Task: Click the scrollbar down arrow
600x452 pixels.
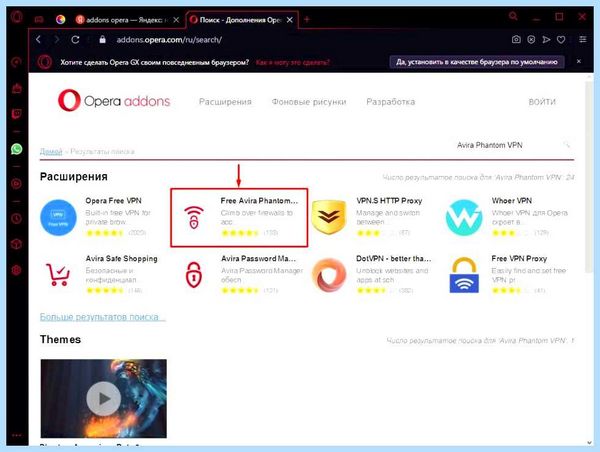Action: click(x=589, y=443)
